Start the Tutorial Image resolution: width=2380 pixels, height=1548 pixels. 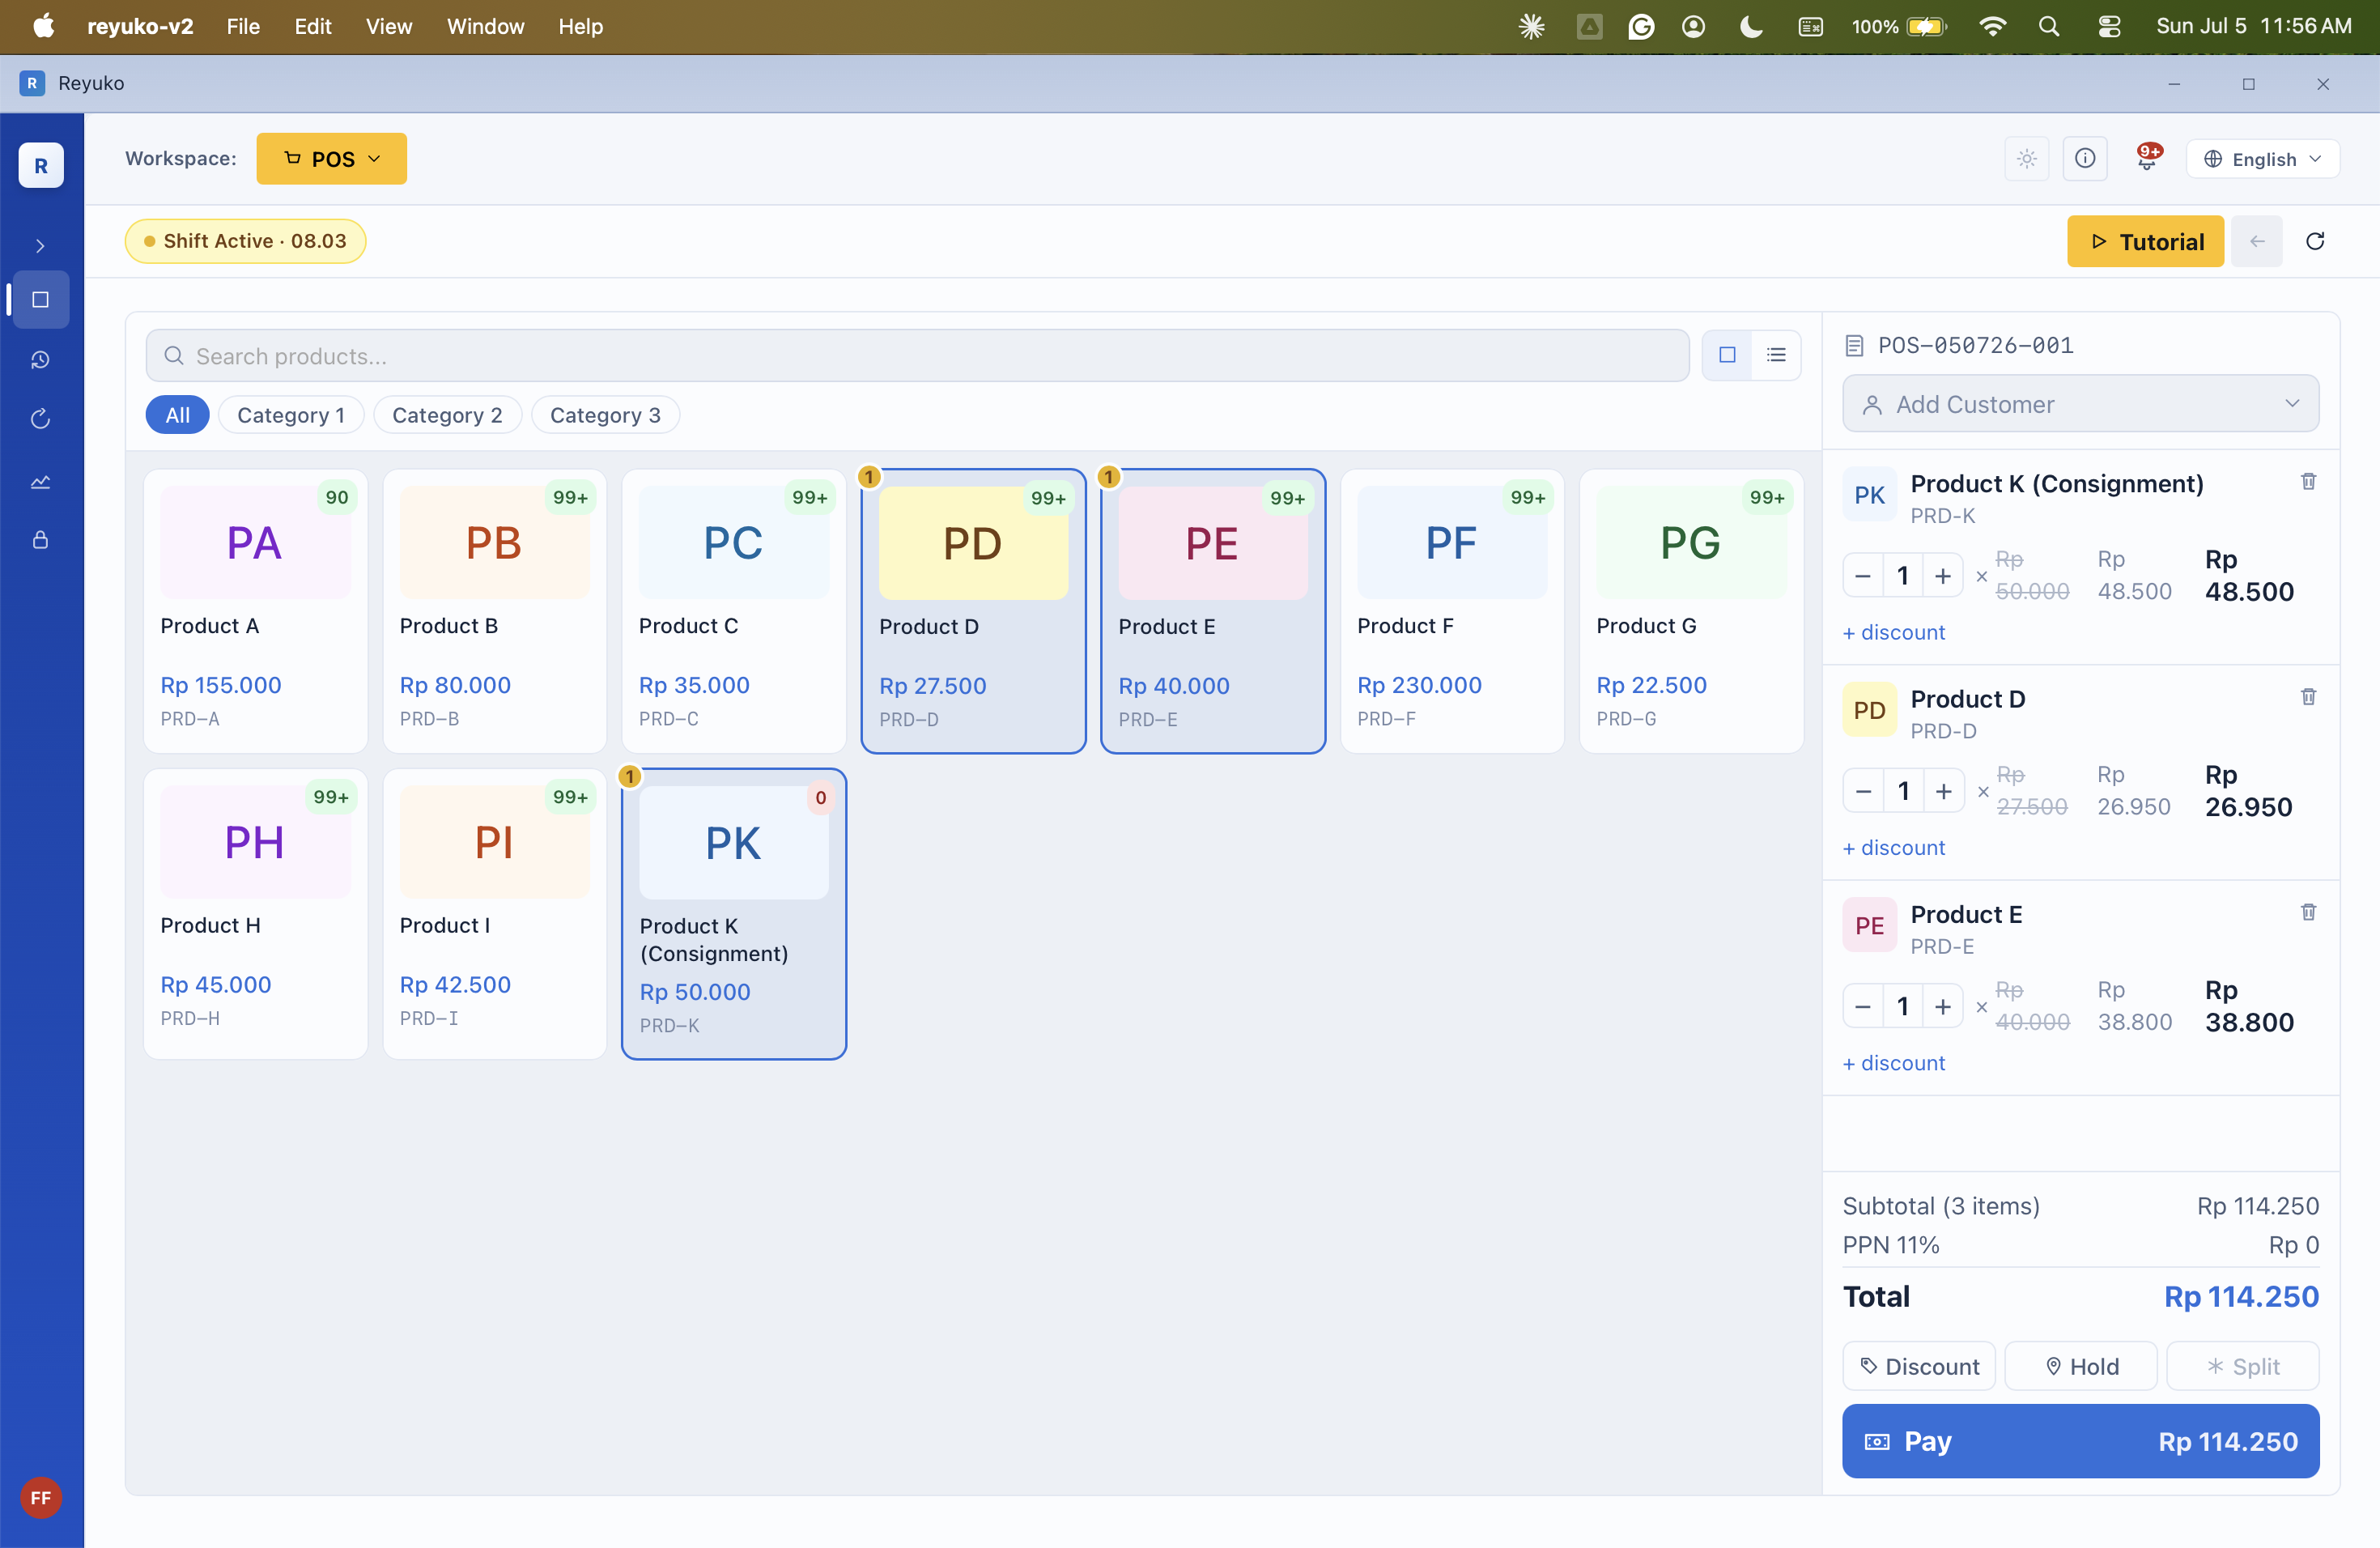click(x=2145, y=241)
